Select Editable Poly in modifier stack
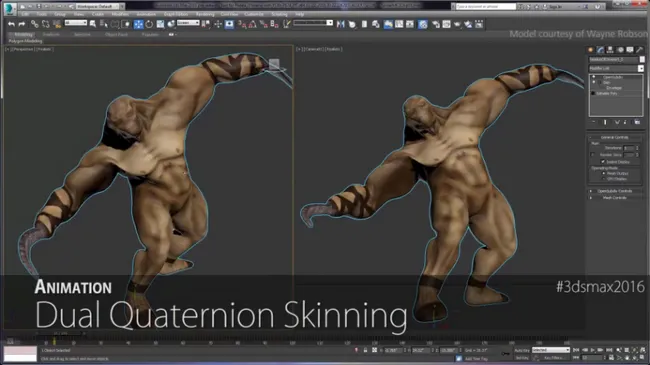The width and height of the screenshot is (650, 365). [x=606, y=93]
